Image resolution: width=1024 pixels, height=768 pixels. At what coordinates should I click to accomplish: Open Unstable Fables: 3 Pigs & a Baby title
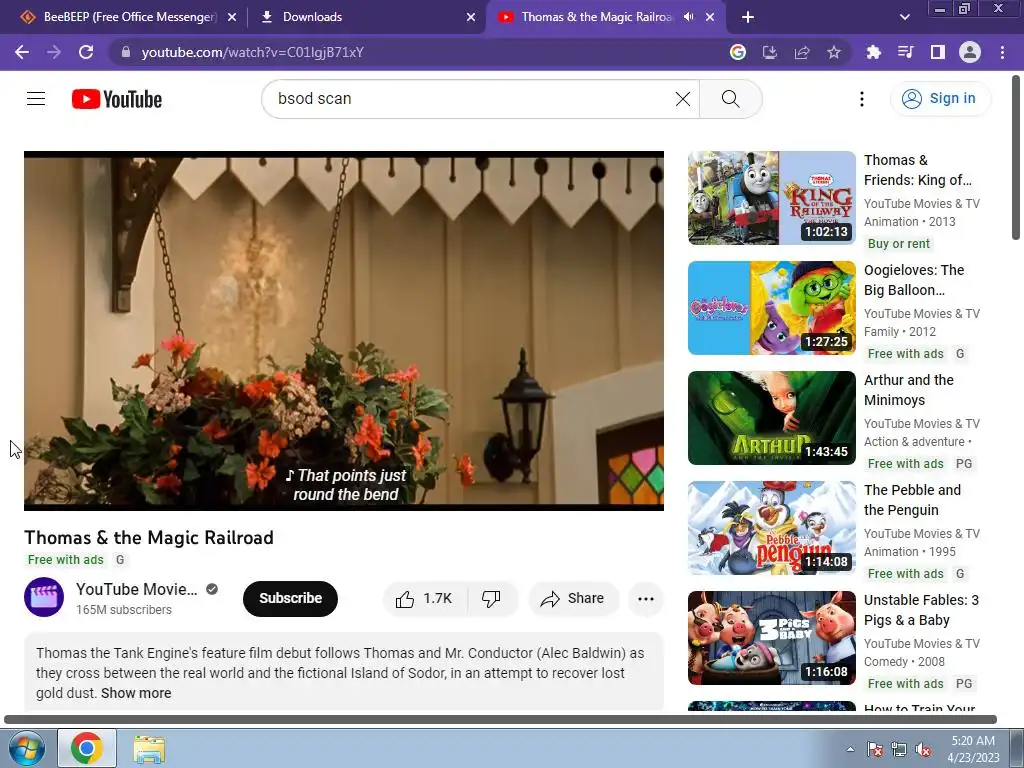coord(921,610)
